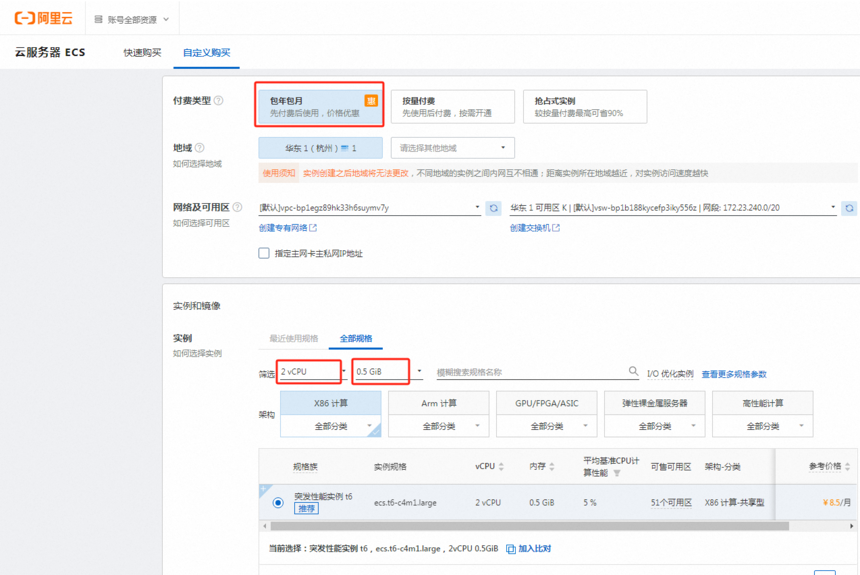This screenshot has width=860, height=575.
Task: Open 如何选择地域 help link
Action: (x=197, y=164)
